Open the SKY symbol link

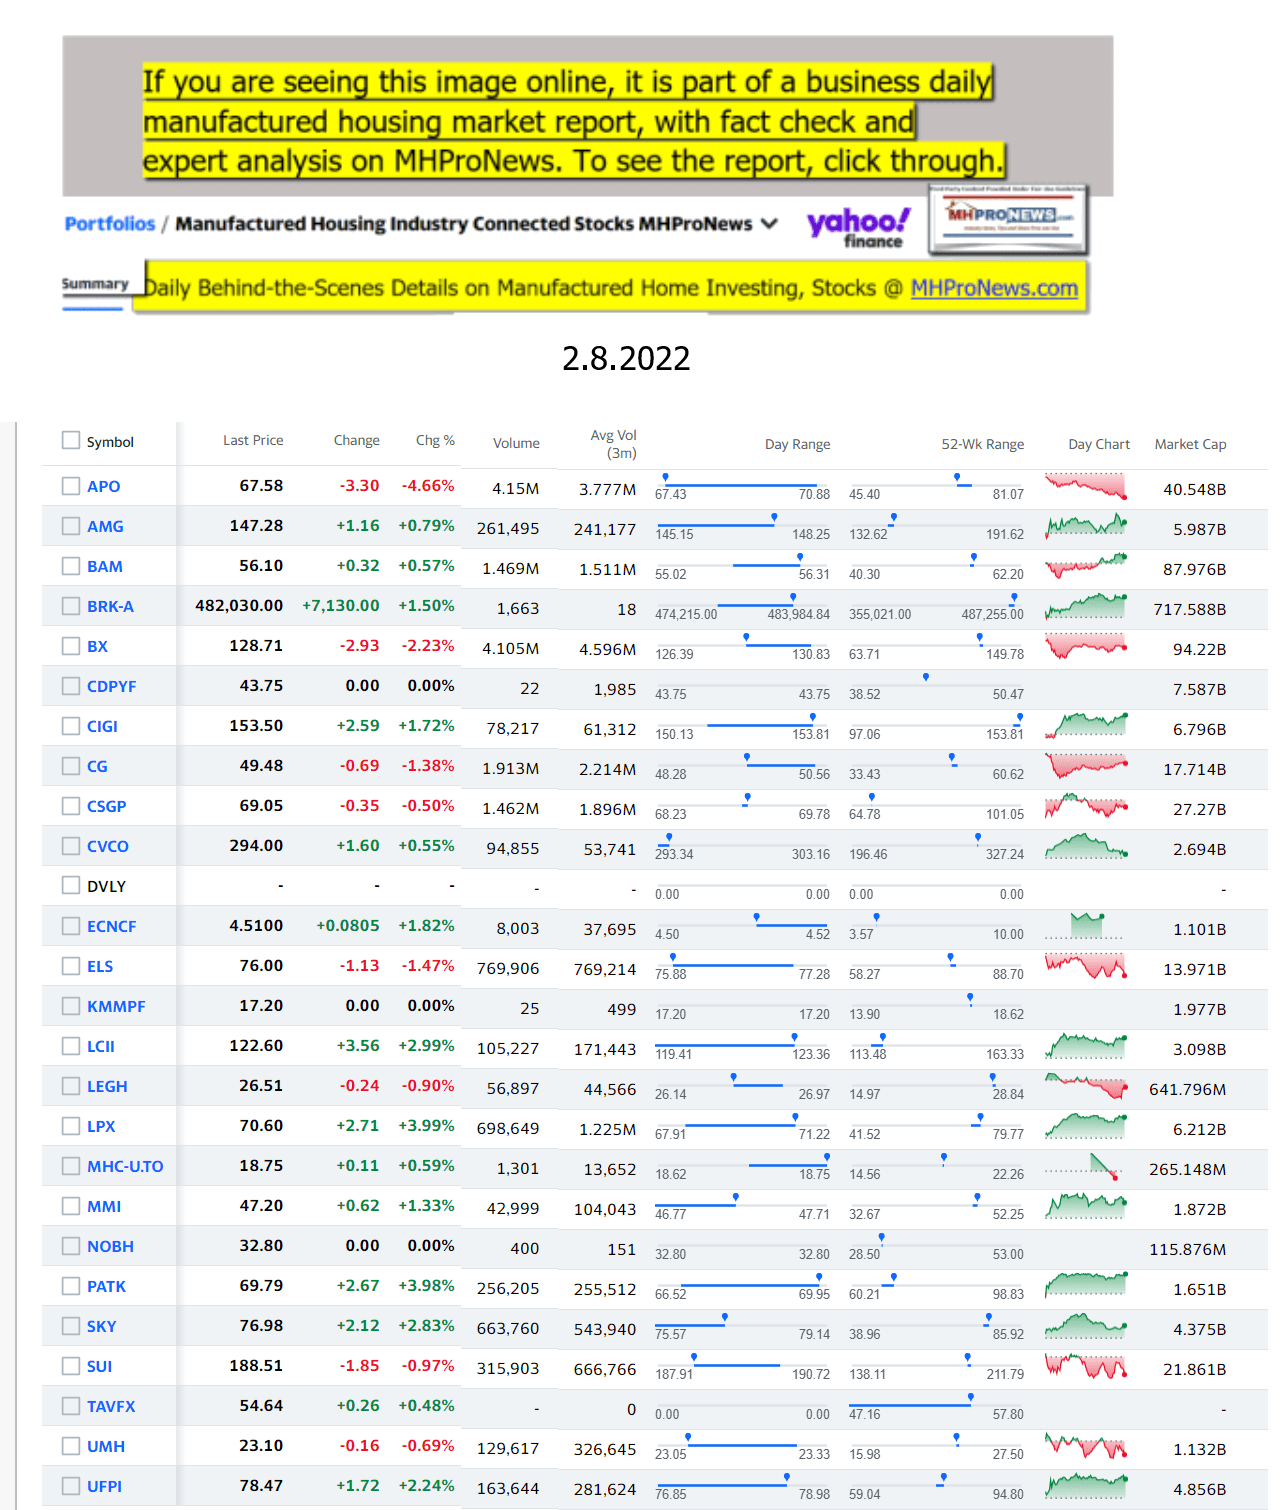click(x=101, y=1326)
